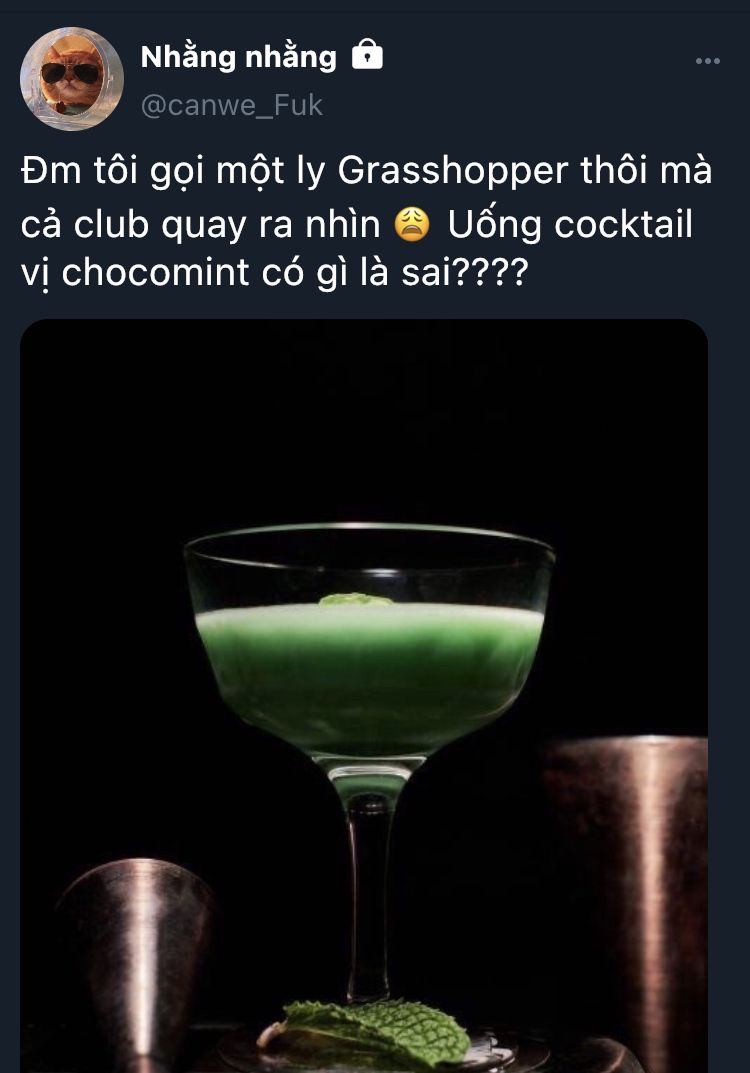Viewport: 750px width, 1073px height.
Task: Open the three-dot more options menu
Action: [x=708, y=61]
